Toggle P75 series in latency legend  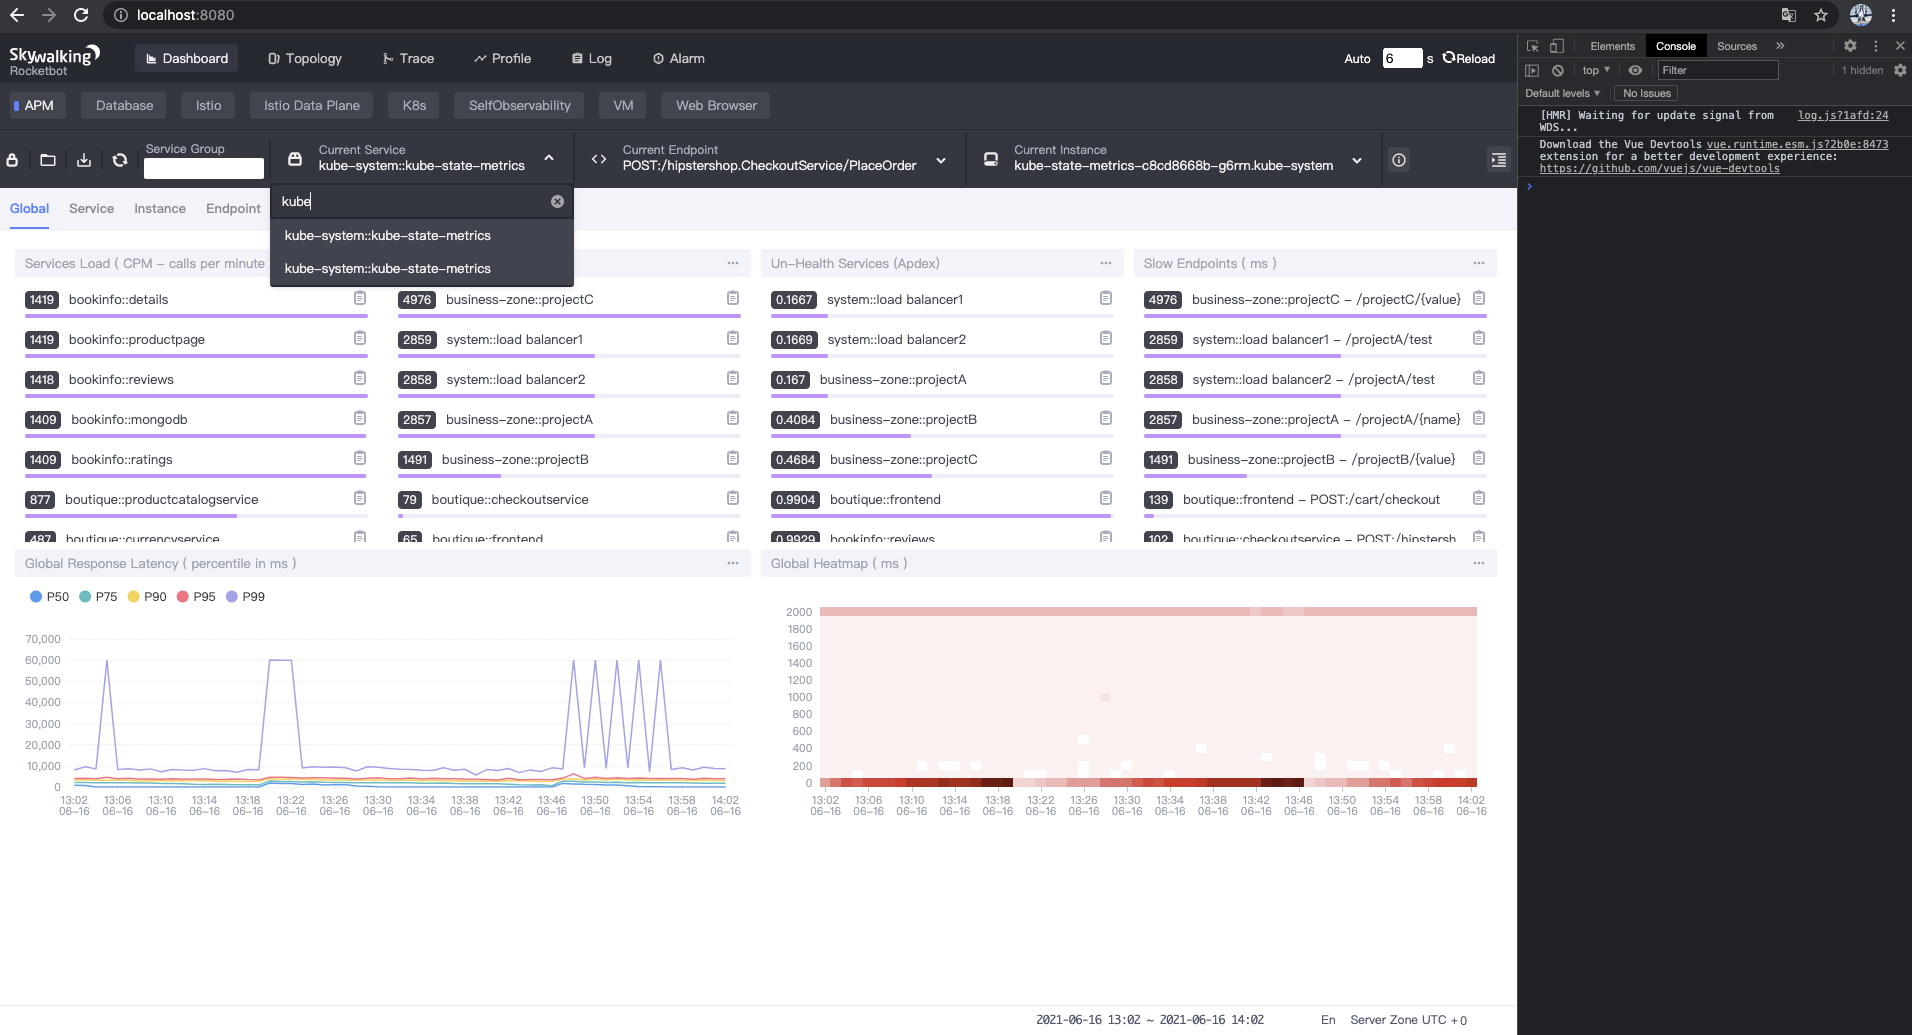pos(98,596)
